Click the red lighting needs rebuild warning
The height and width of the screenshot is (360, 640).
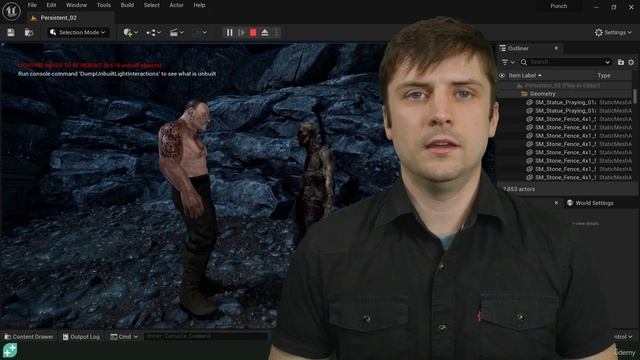89,65
